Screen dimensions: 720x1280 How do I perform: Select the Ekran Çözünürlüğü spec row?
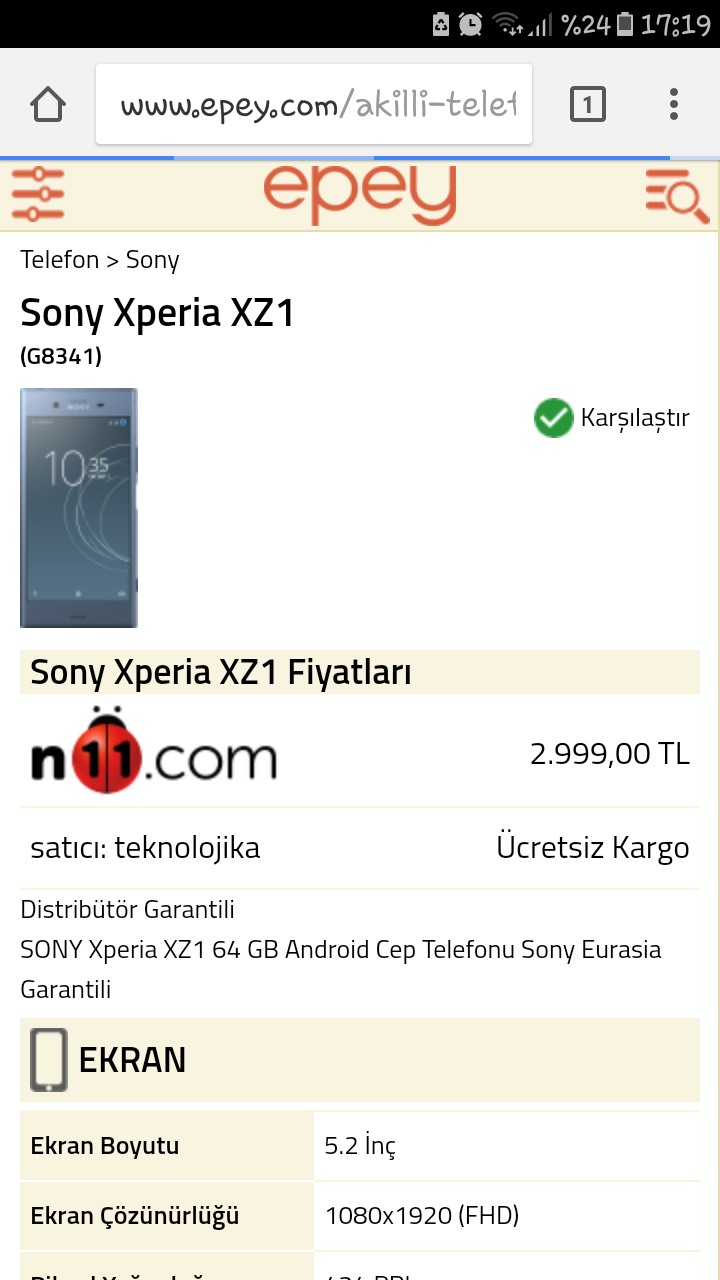[x=360, y=1216]
